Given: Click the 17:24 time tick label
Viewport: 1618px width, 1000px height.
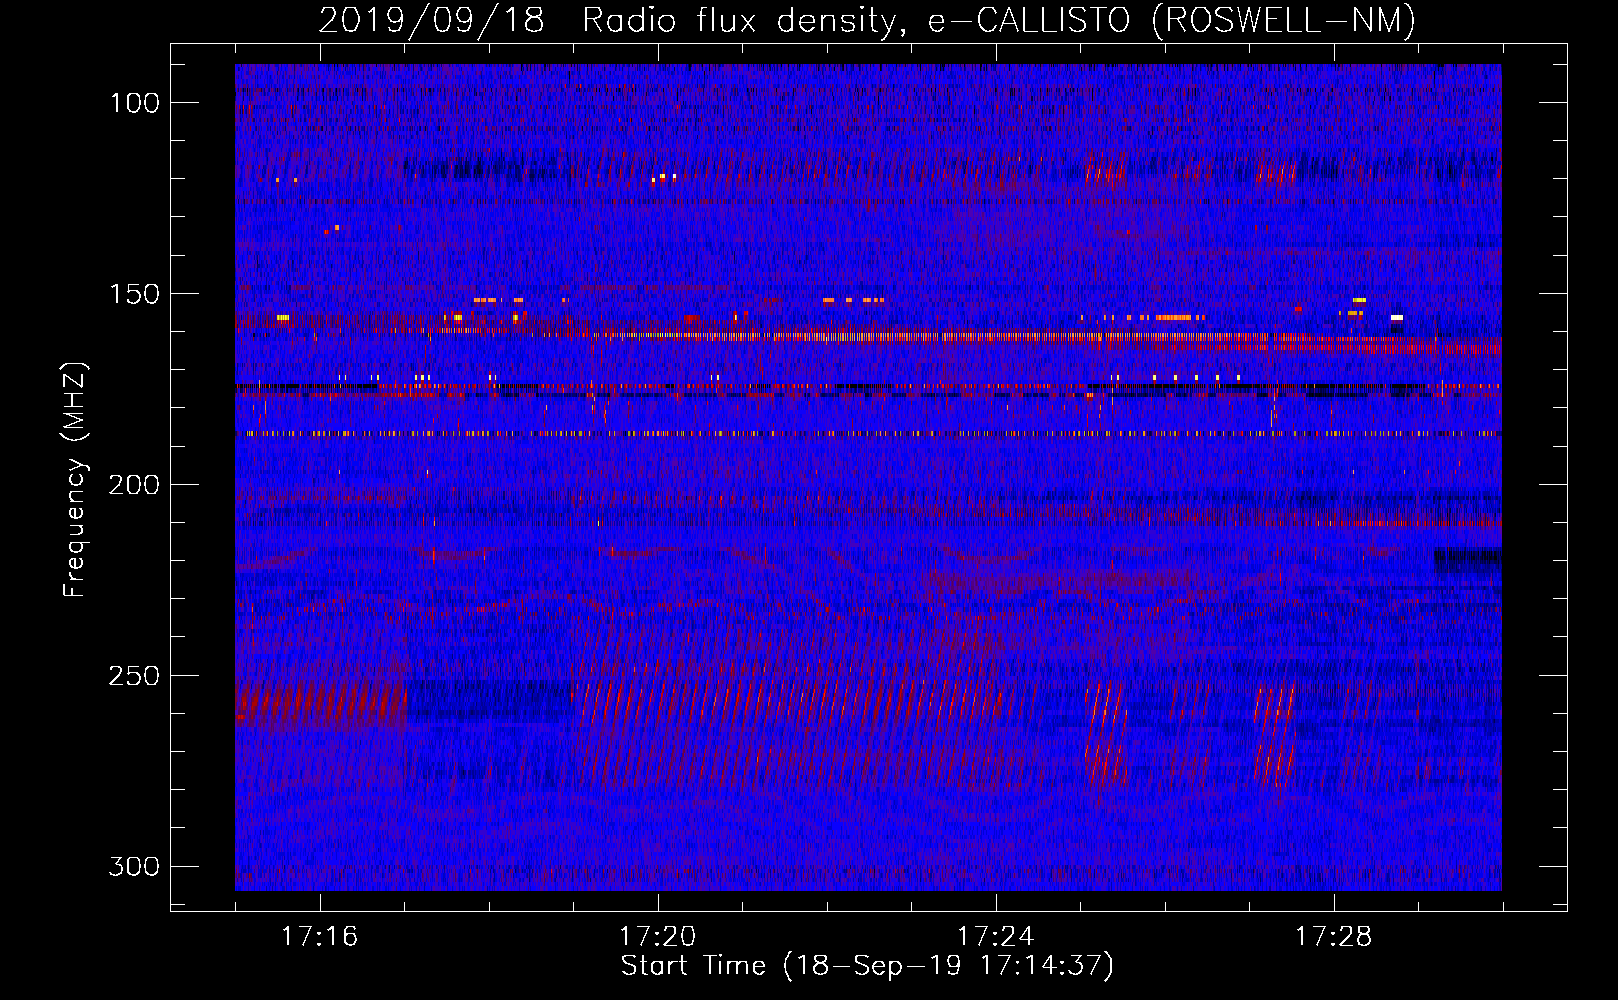Looking at the screenshot, I should click(x=996, y=937).
